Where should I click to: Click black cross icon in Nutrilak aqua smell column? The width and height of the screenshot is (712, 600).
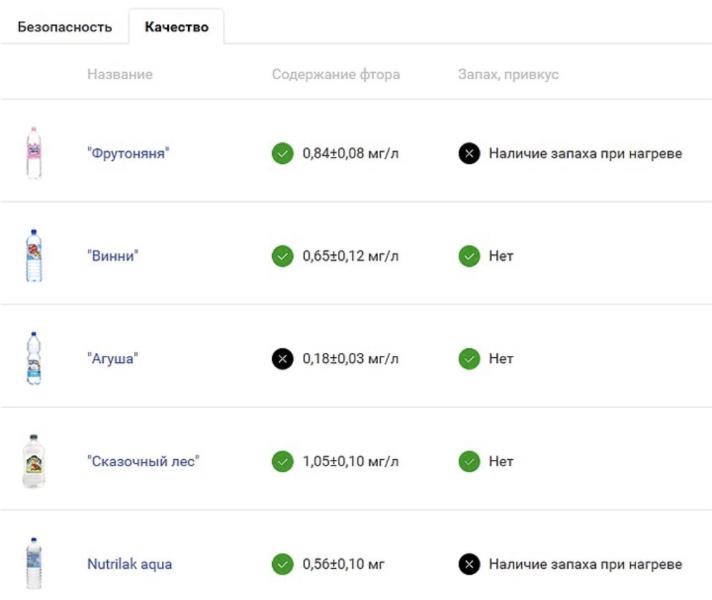[x=469, y=564]
